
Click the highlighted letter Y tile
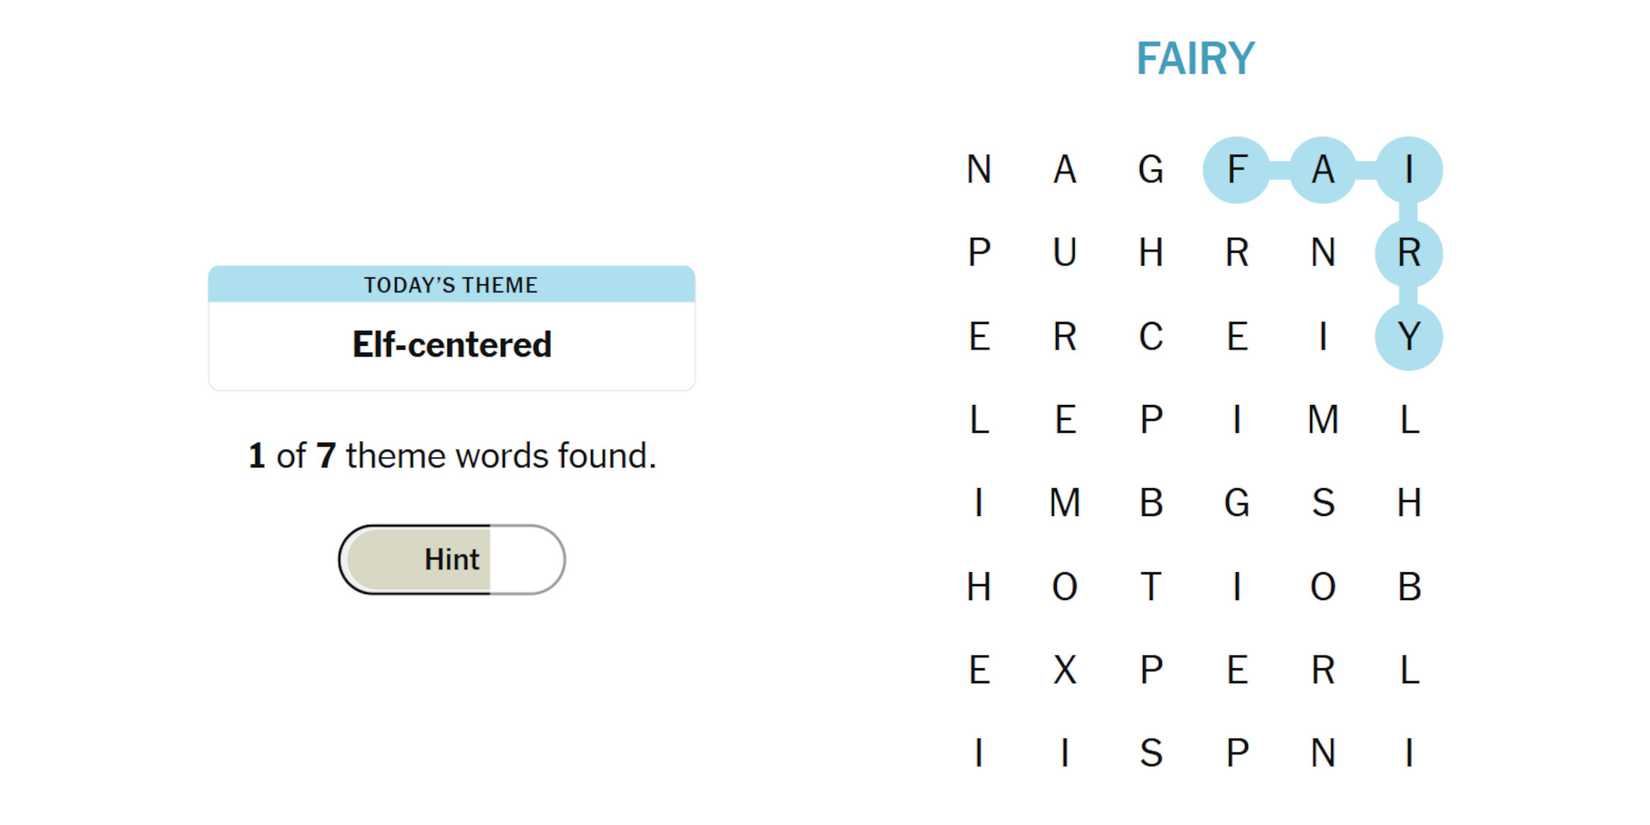[x=1409, y=337]
